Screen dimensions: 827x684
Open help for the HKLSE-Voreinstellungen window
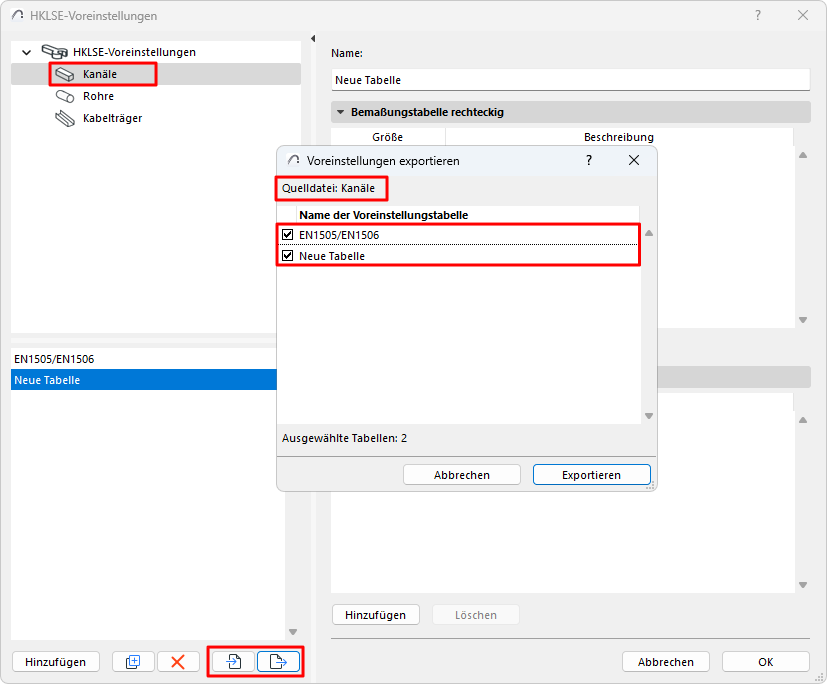[x=758, y=15]
